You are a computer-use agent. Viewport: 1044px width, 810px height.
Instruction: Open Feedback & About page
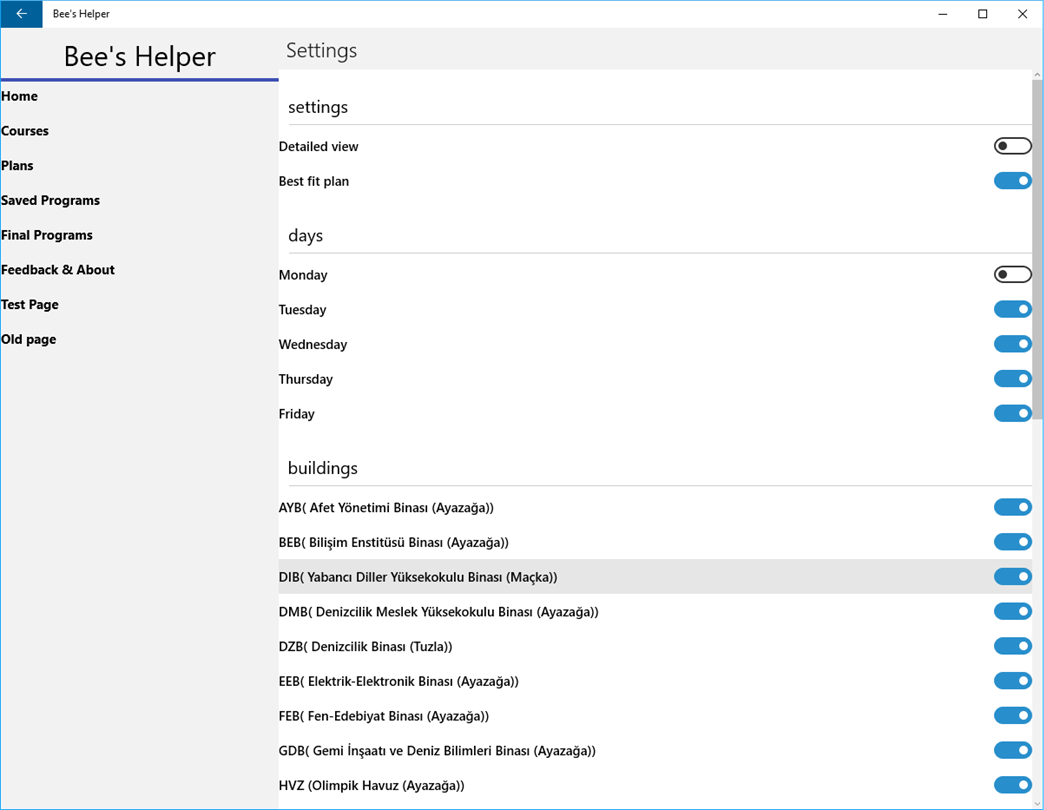pos(58,270)
